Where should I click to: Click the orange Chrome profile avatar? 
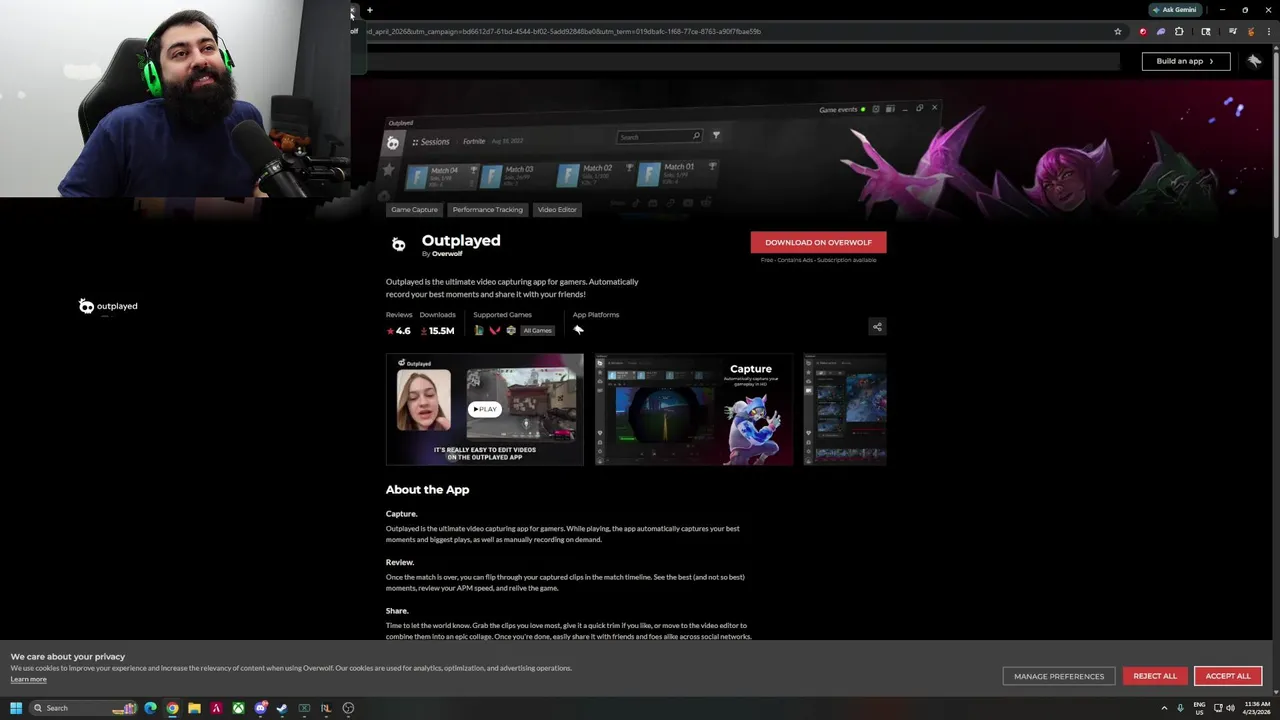[x=1251, y=31]
